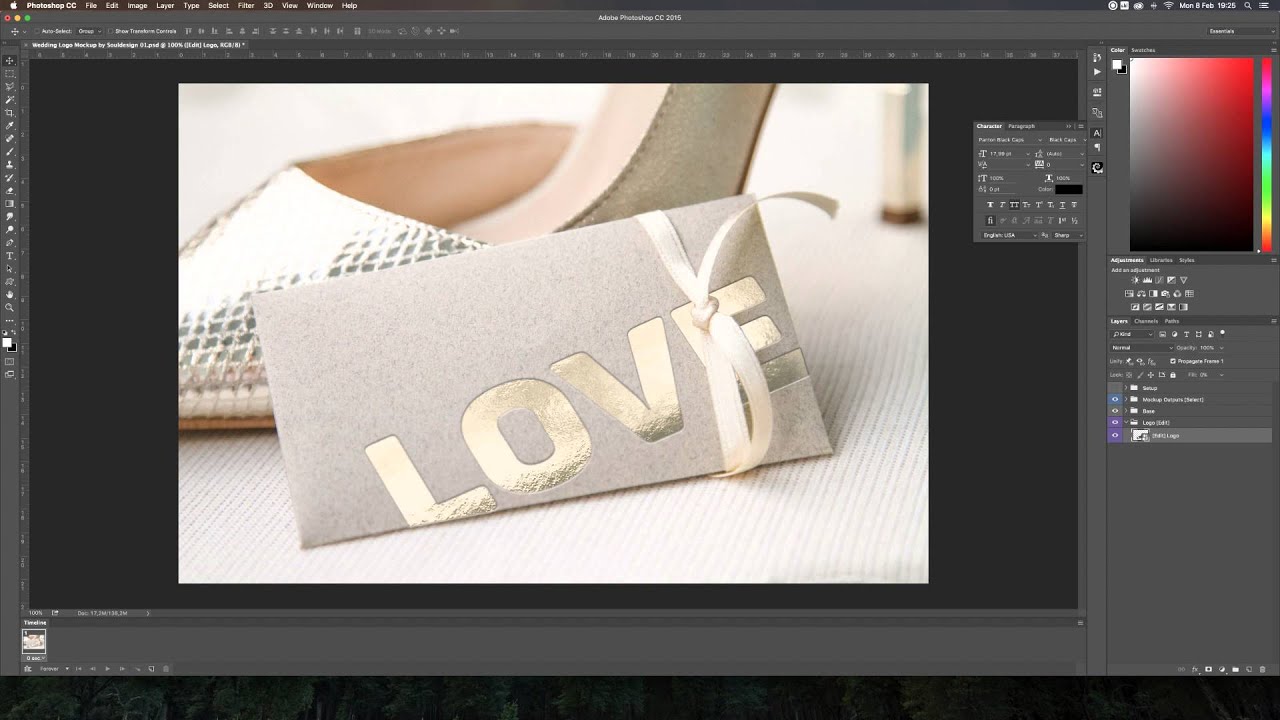The width and height of the screenshot is (1280, 720).
Task: Open the Paragraph panel dock icon
Action: point(1097,147)
